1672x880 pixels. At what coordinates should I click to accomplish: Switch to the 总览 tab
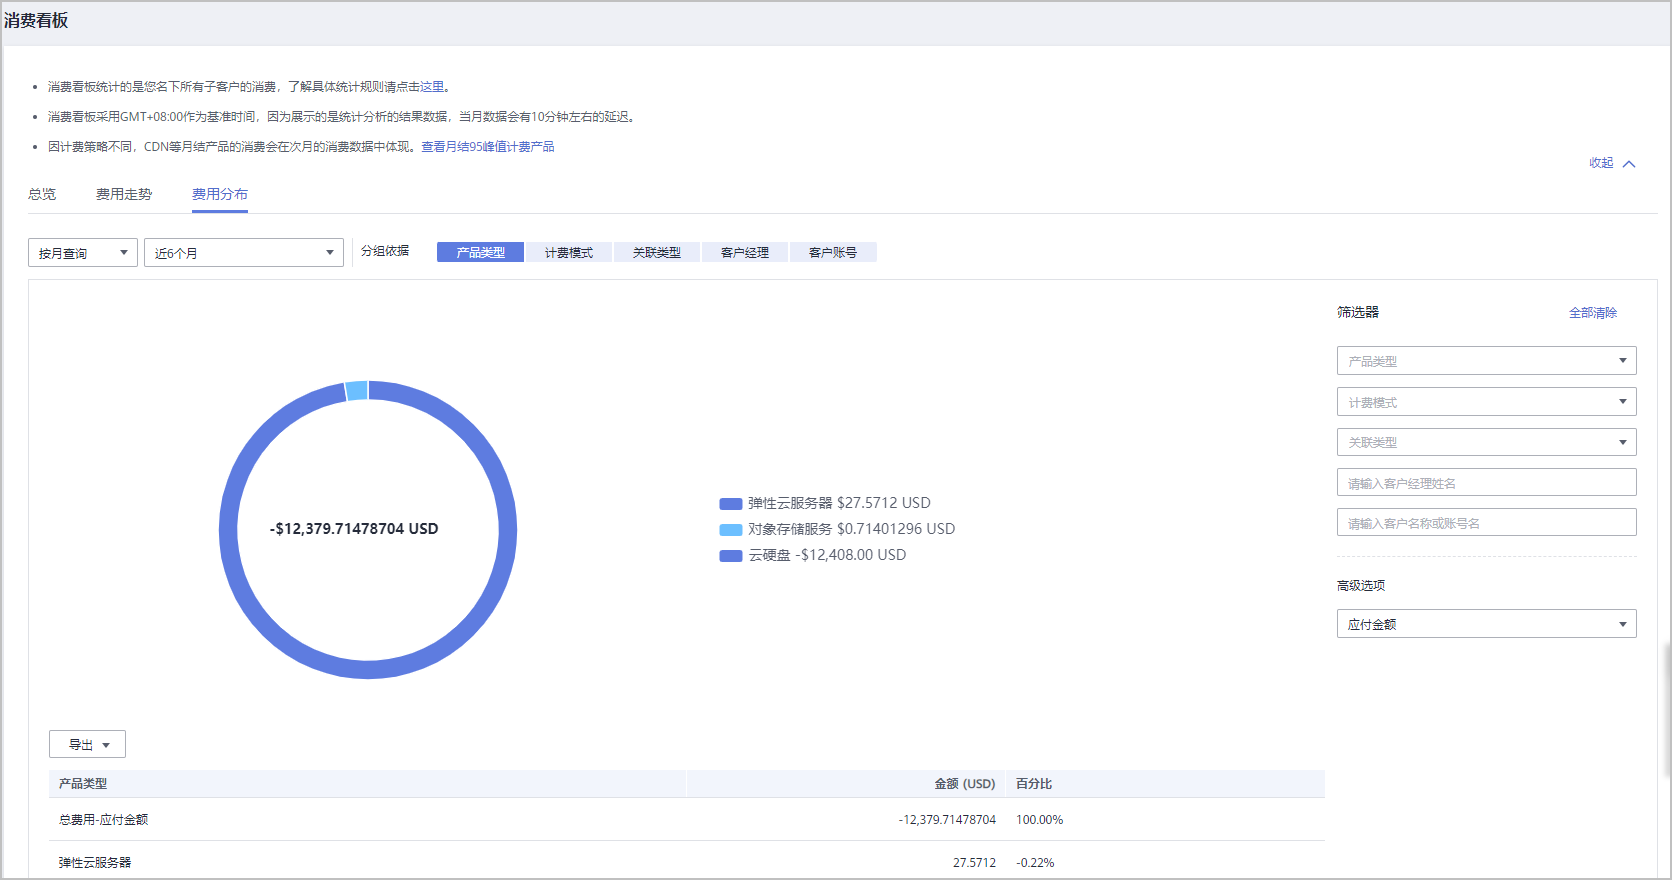click(42, 194)
